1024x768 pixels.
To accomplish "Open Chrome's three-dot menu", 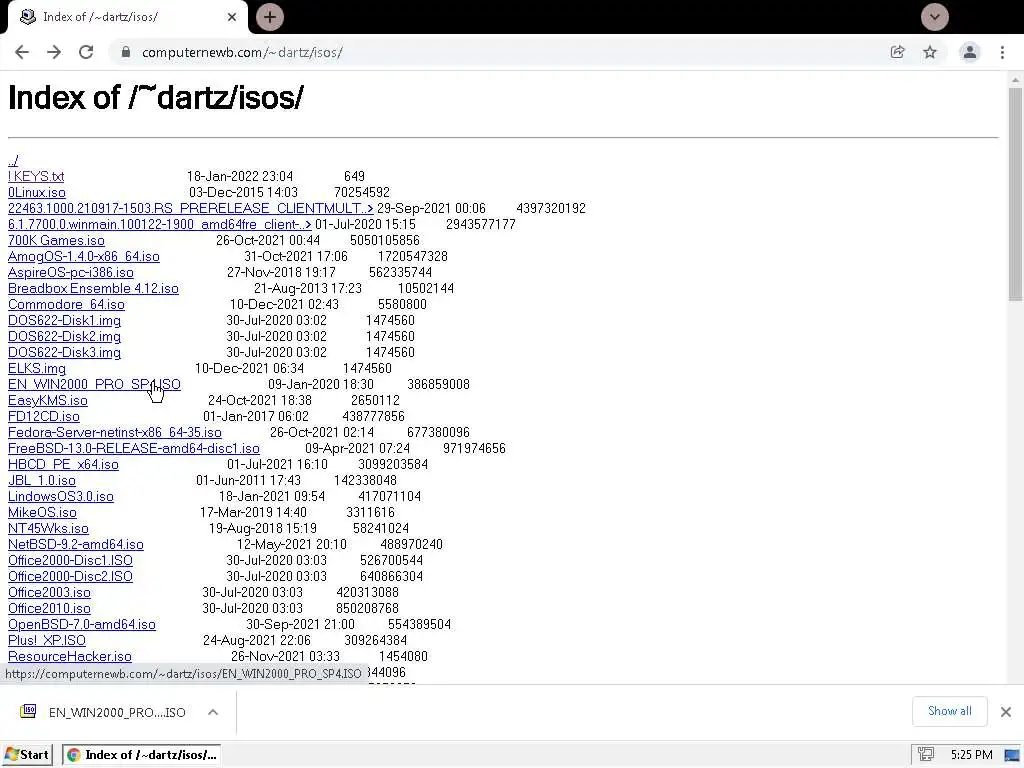I will tap(1002, 52).
